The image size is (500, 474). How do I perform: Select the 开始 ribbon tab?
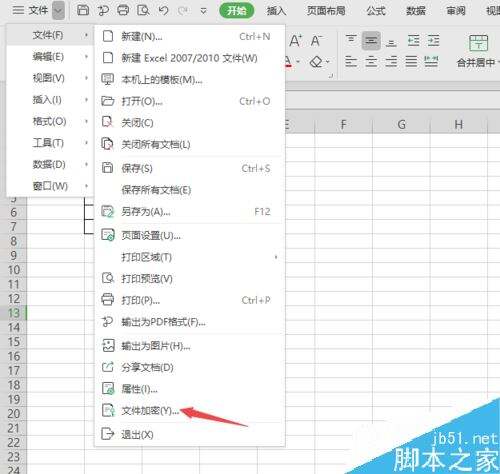click(x=237, y=11)
